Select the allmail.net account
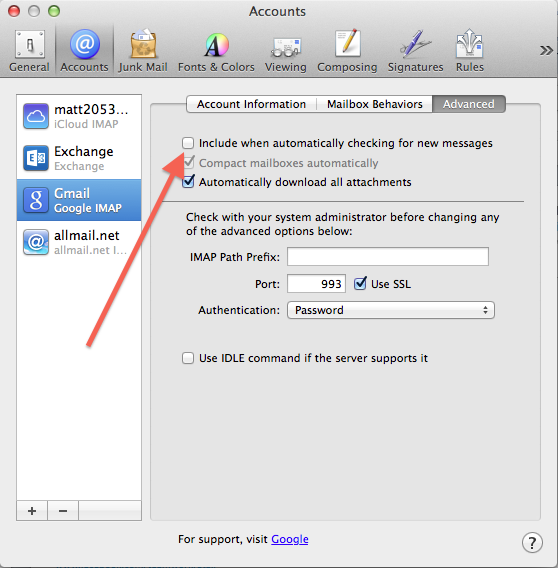Viewport: 558px width, 568px height. tap(79, 242)
